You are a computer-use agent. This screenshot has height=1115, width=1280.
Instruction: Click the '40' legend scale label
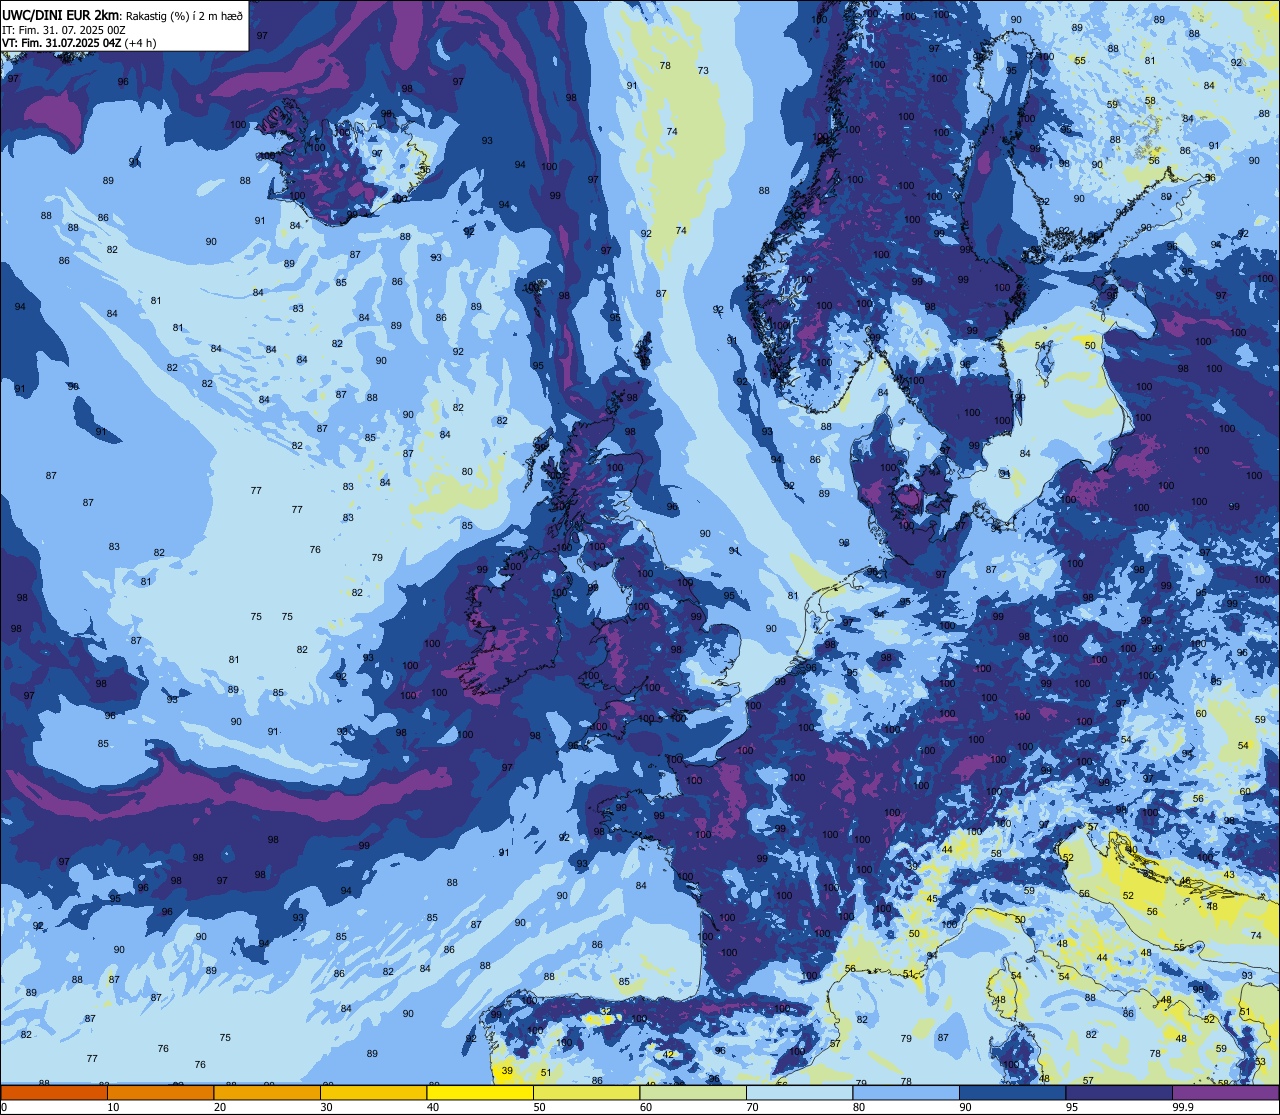[x=433, y=1107]
